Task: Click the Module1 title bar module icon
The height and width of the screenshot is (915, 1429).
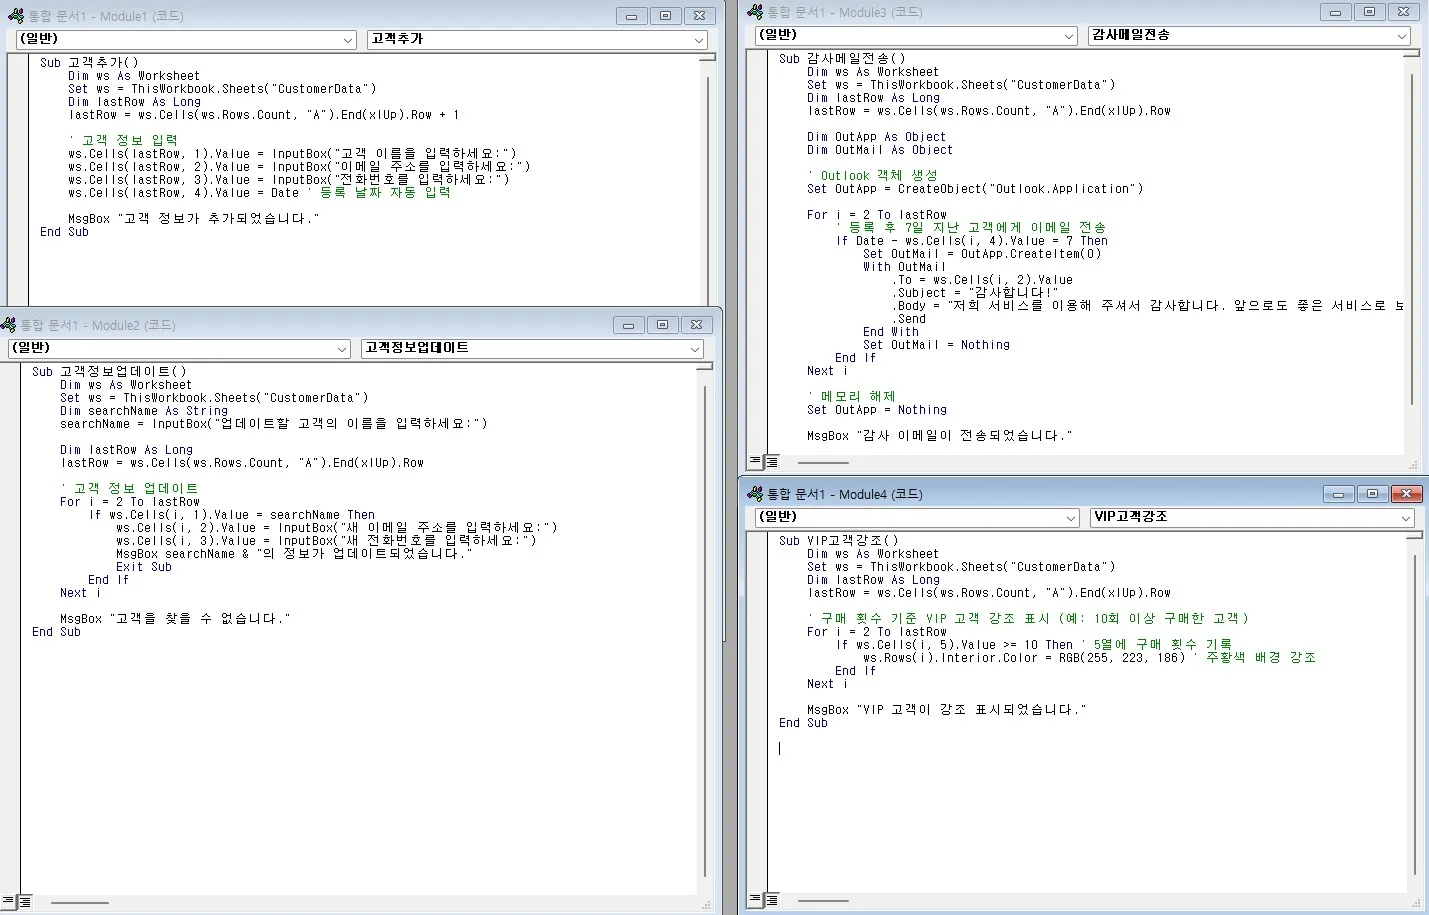Action: (14, 16)
